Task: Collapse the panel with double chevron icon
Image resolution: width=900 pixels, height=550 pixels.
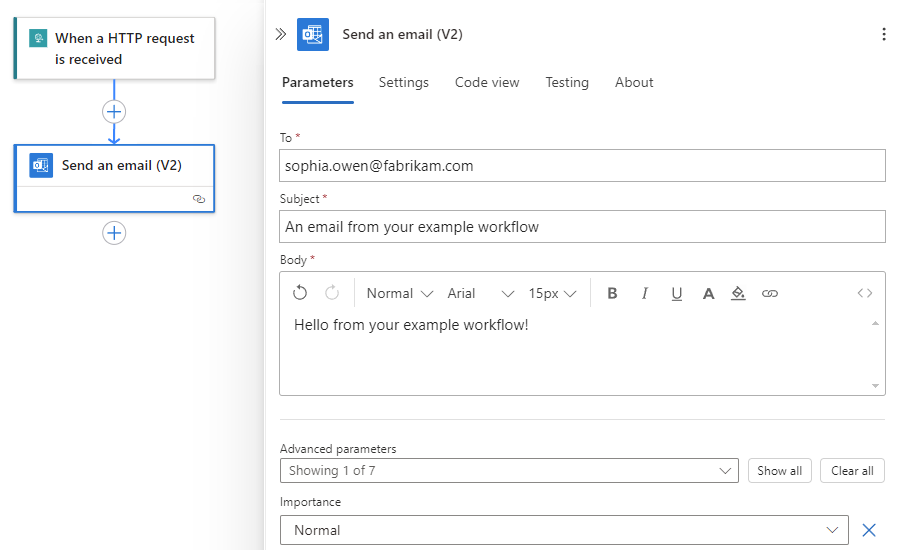Action: point(281,34)
